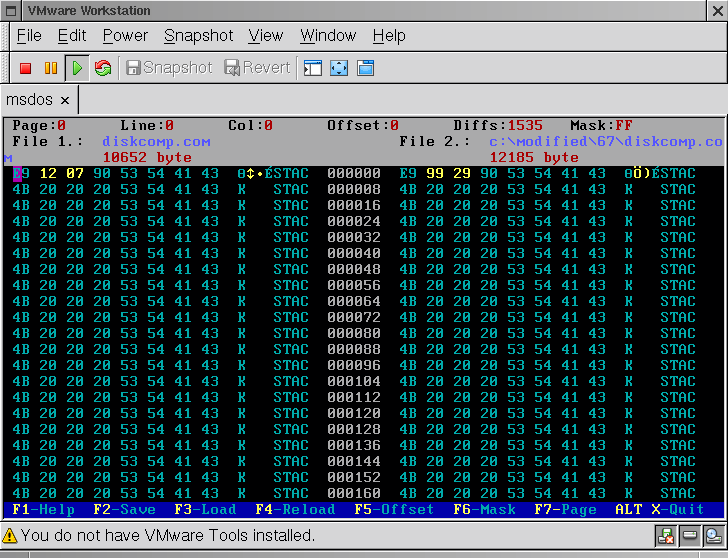This screenshot has height=558, width=728.
Task: Click the network adapter status icon with the red x
Action: [666, 536]
